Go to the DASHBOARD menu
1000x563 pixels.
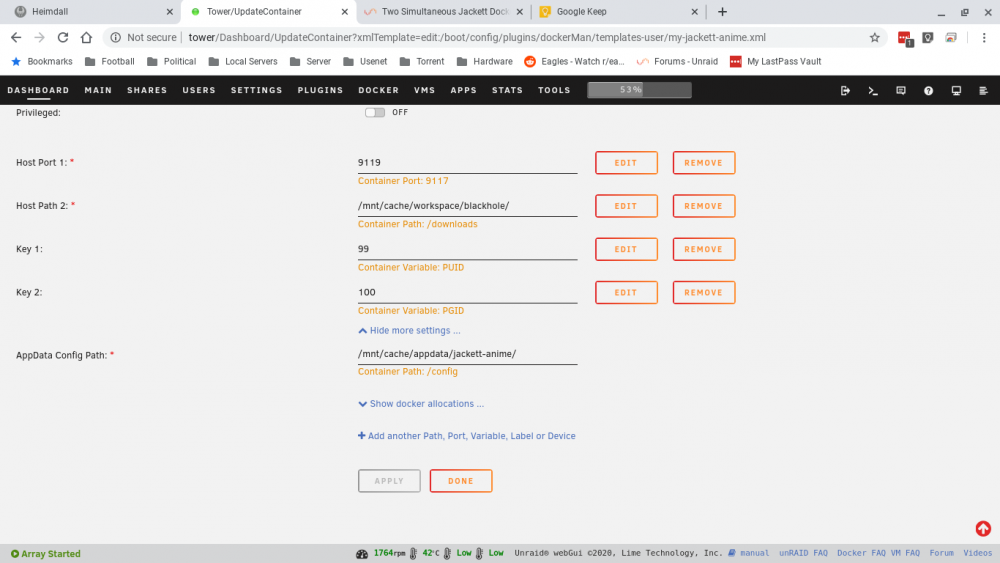coord(38,91)
